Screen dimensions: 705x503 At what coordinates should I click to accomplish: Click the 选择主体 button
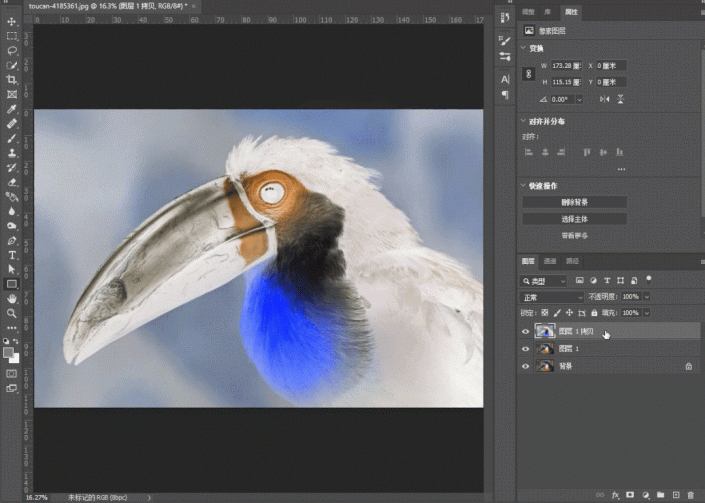pos(574,218)
